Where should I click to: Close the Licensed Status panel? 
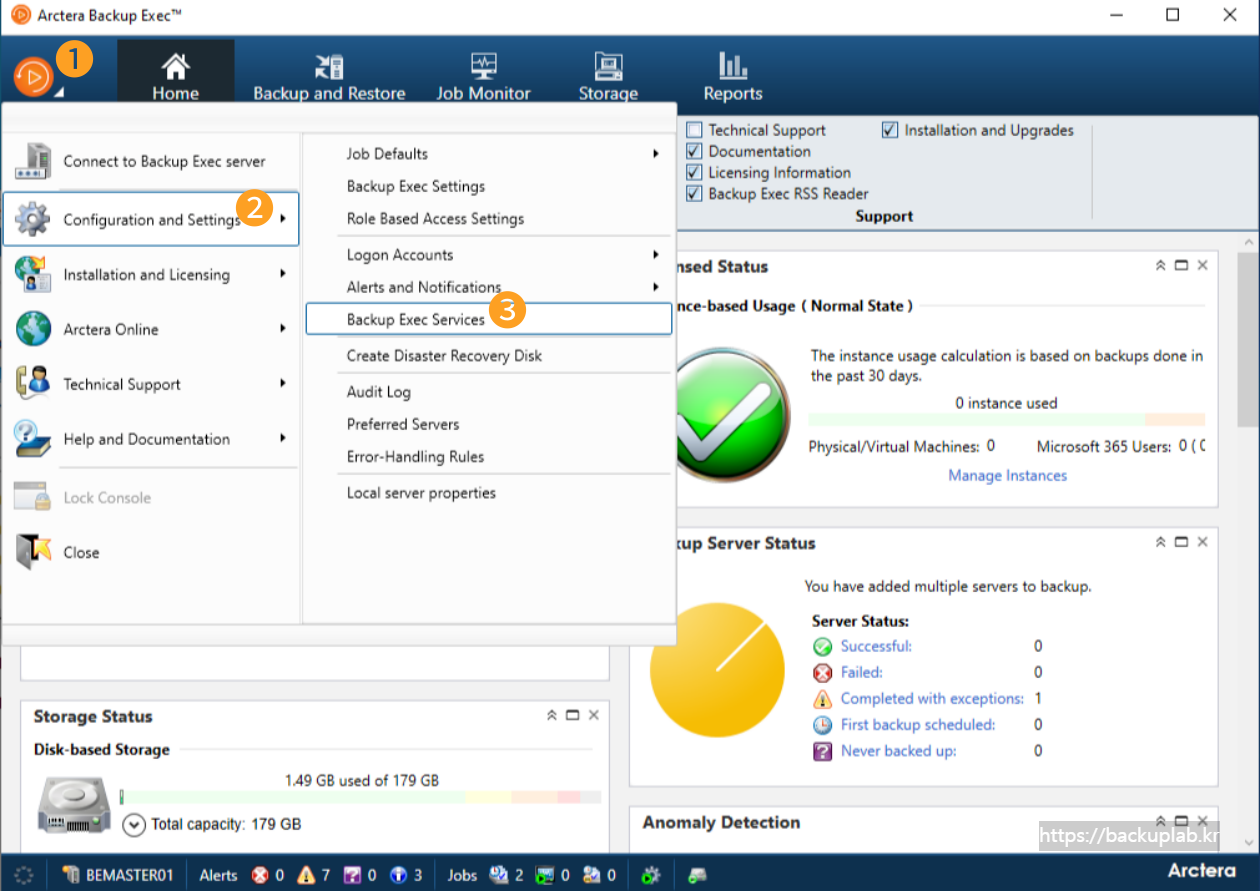[x=1203, y=266]
